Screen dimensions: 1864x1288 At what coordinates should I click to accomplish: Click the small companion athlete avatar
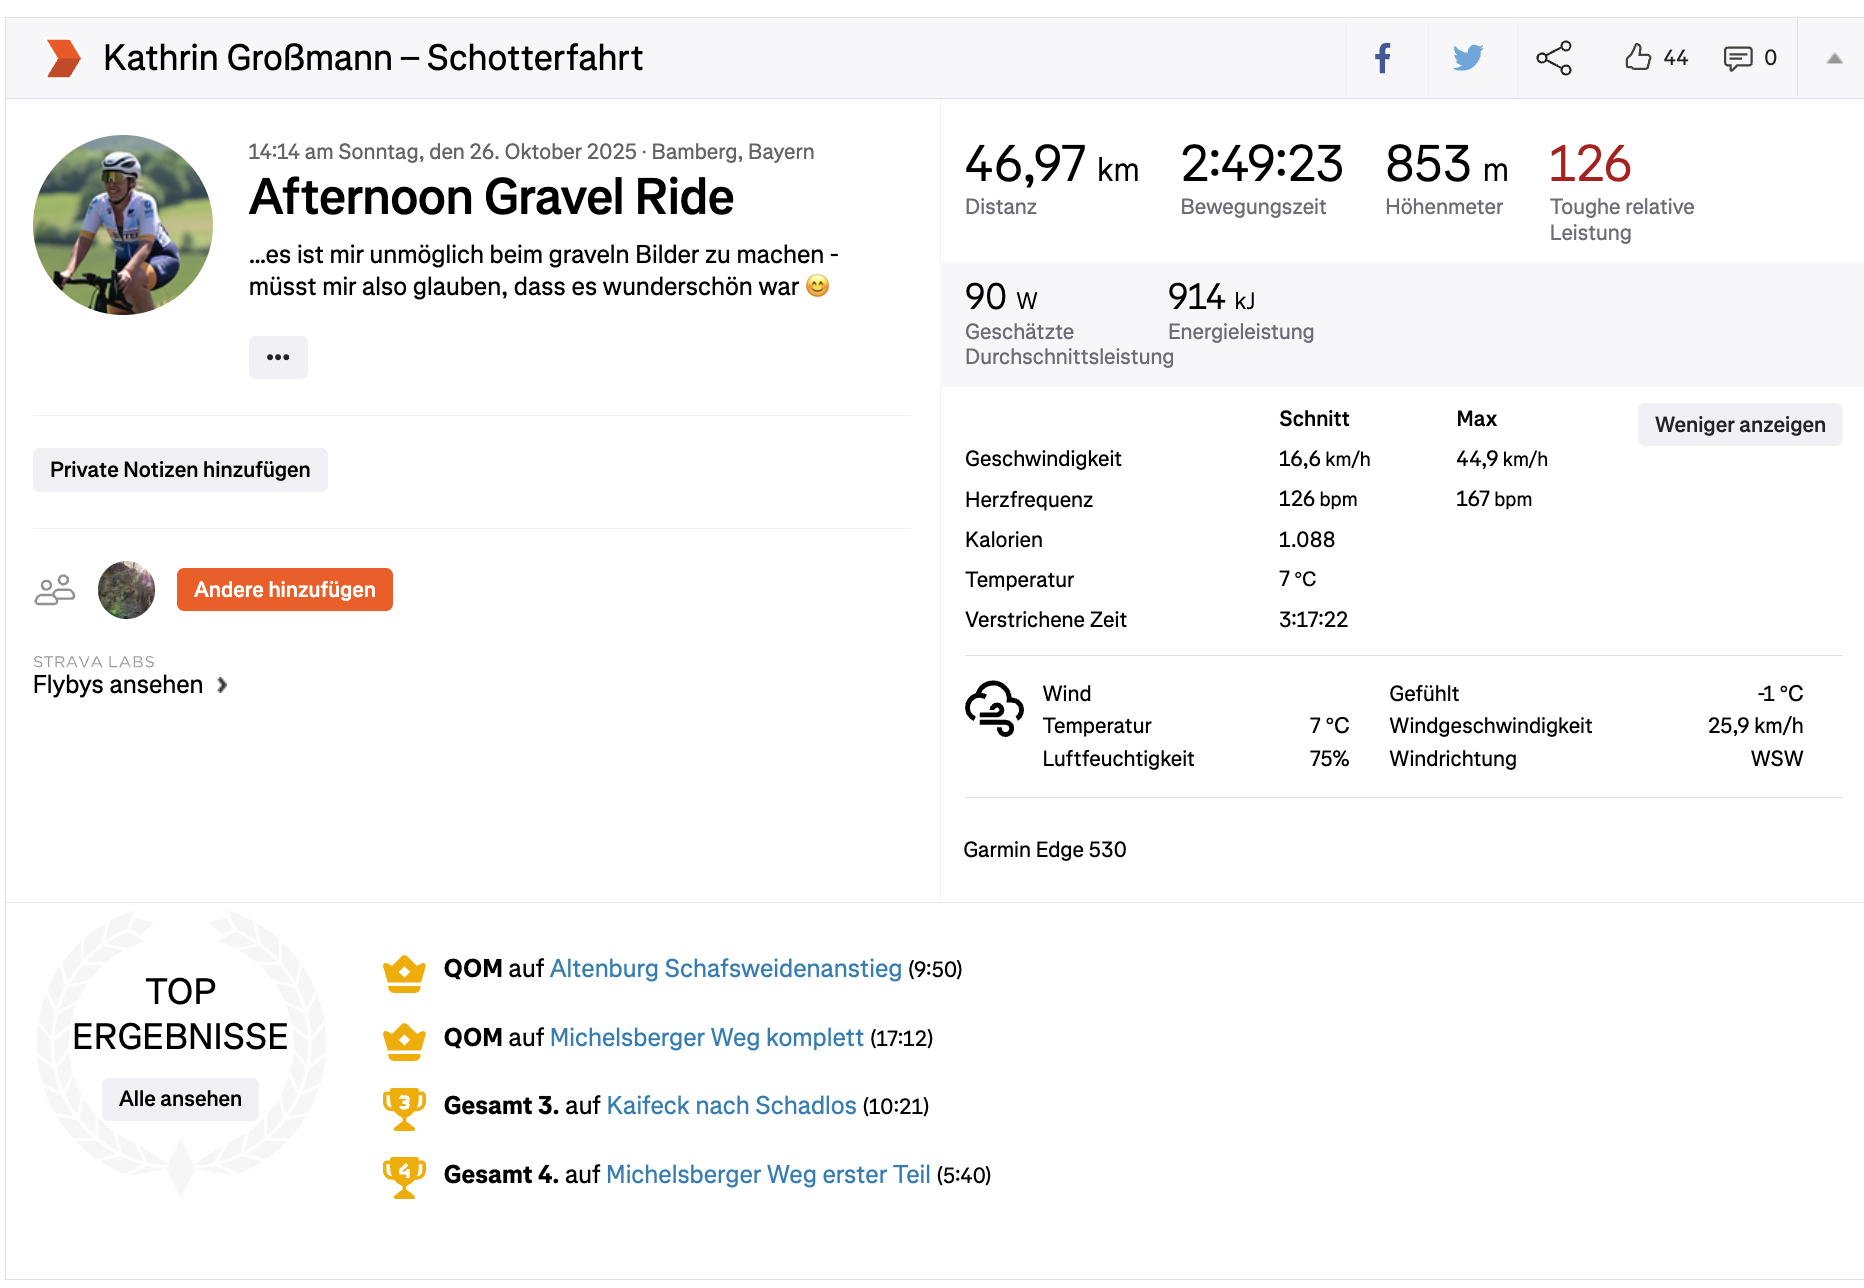point(126,590)
